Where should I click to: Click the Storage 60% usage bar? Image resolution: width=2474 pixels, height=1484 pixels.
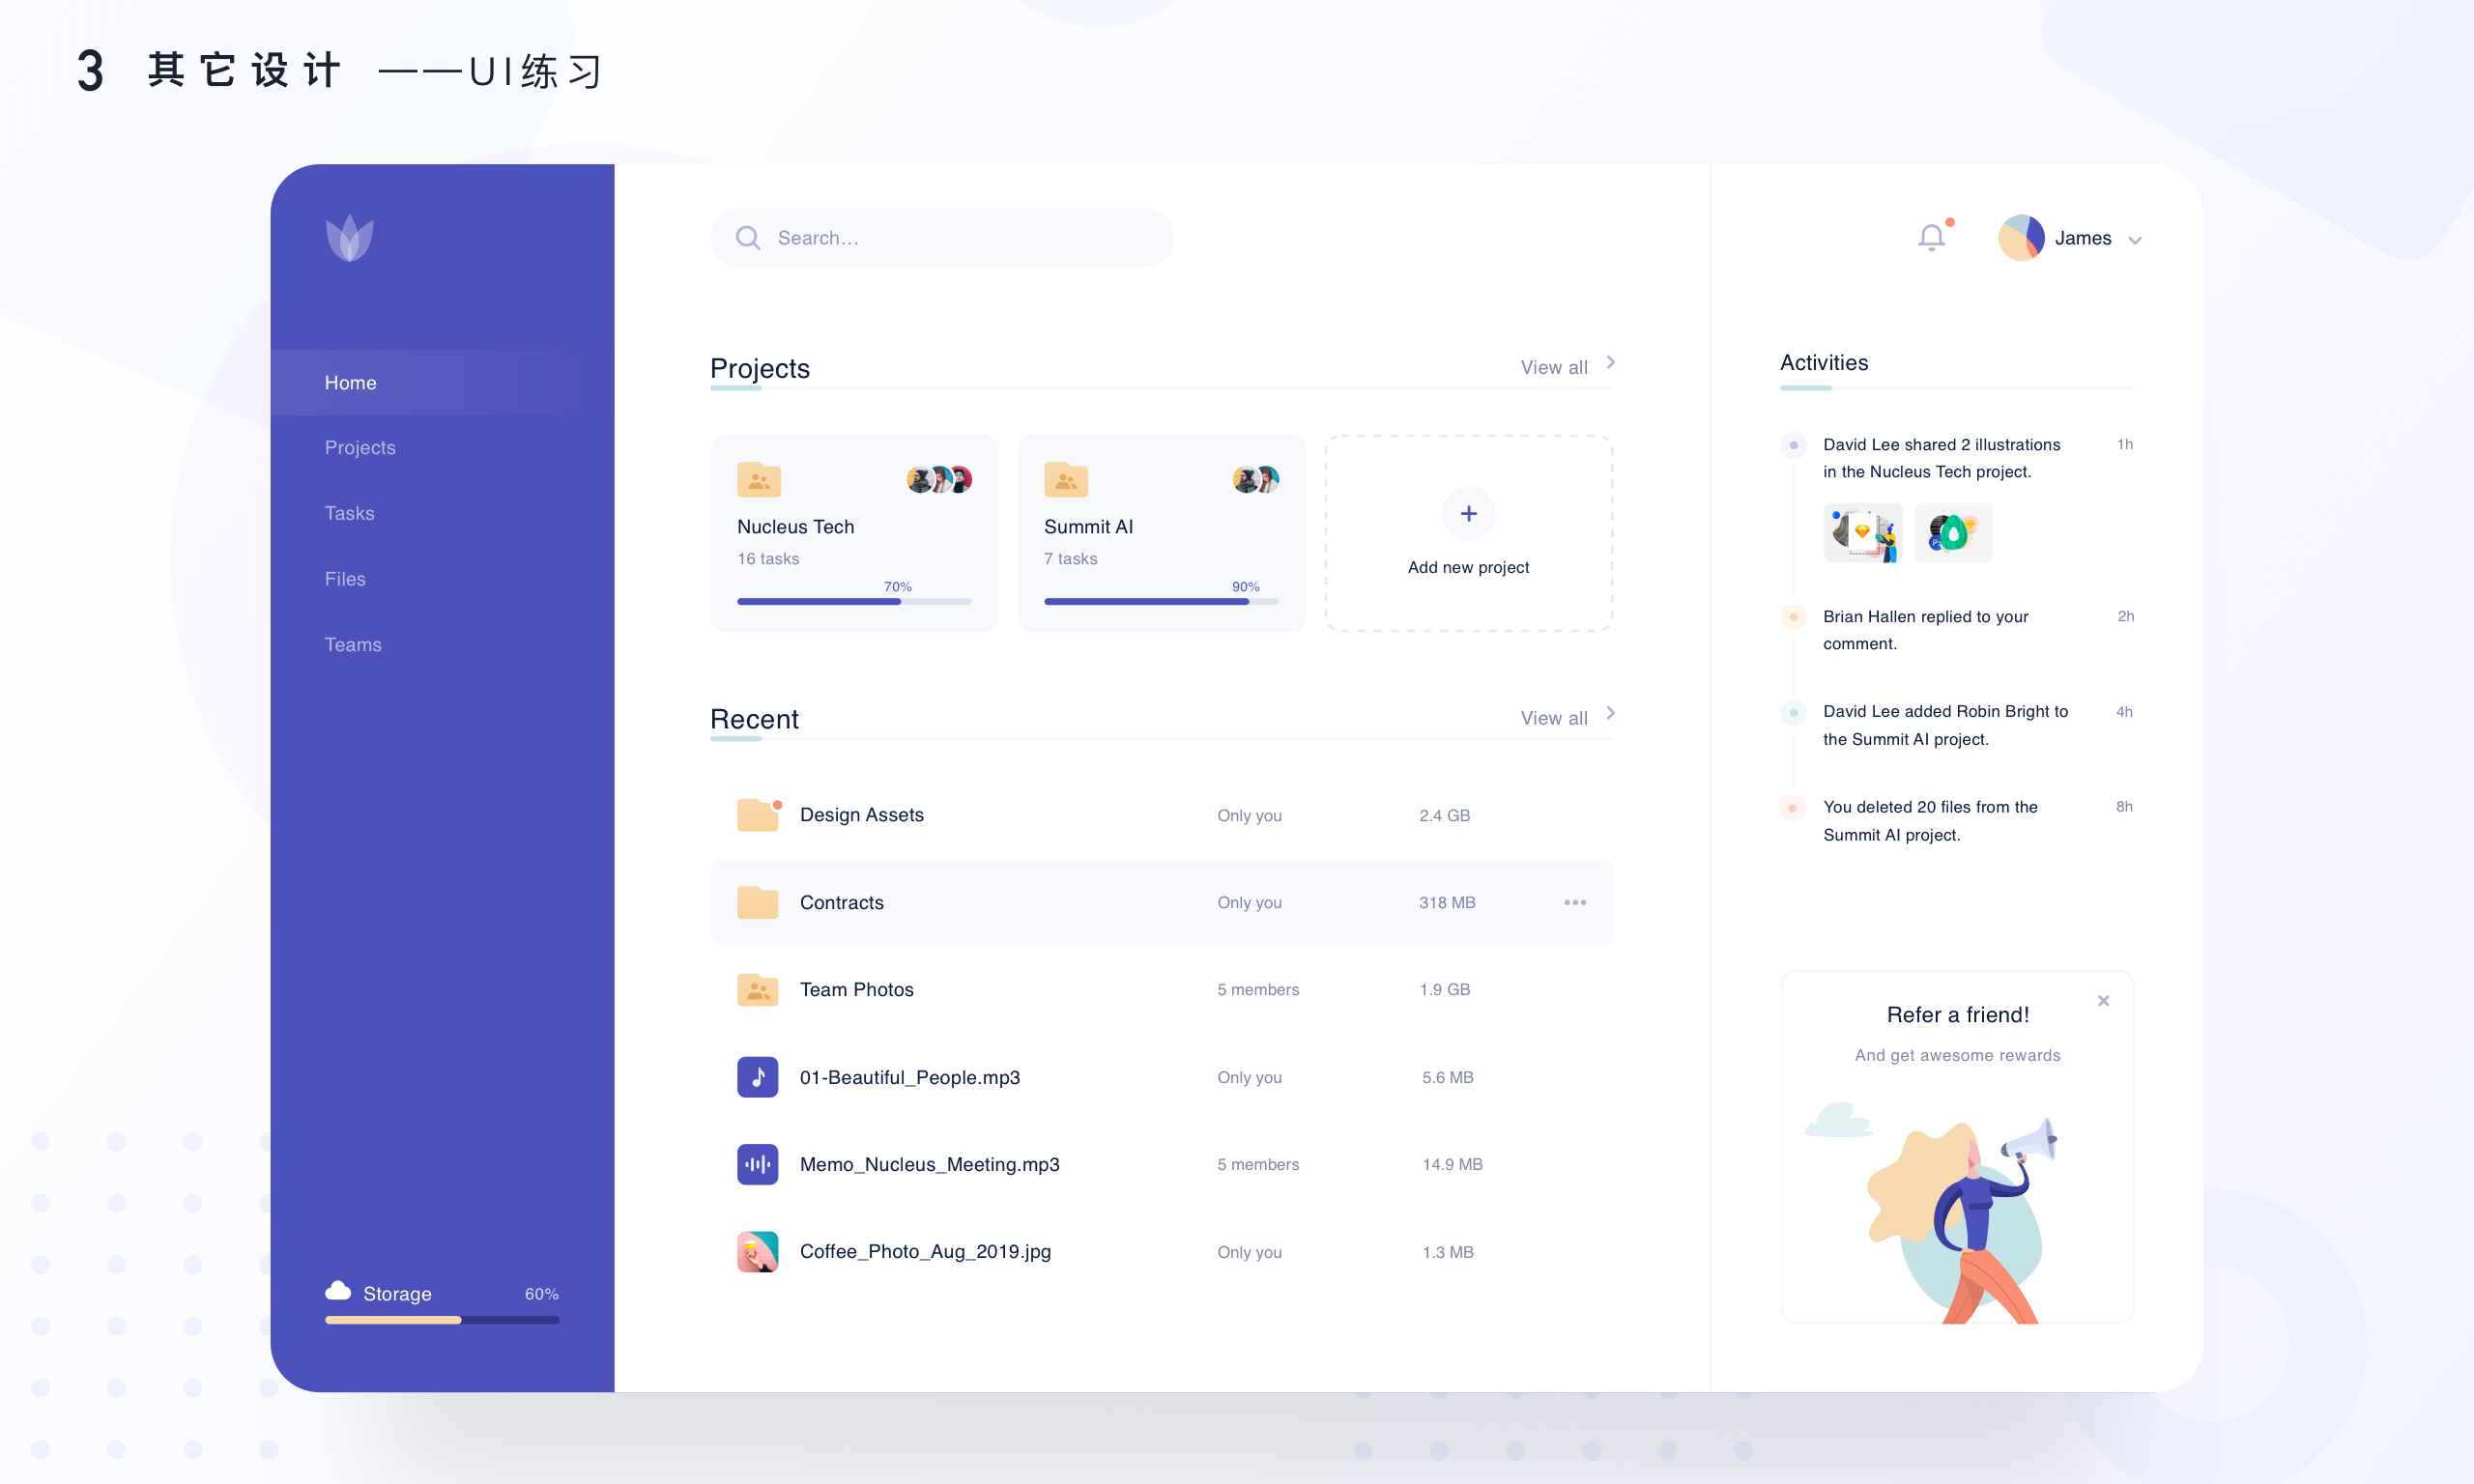point(442,1320)
